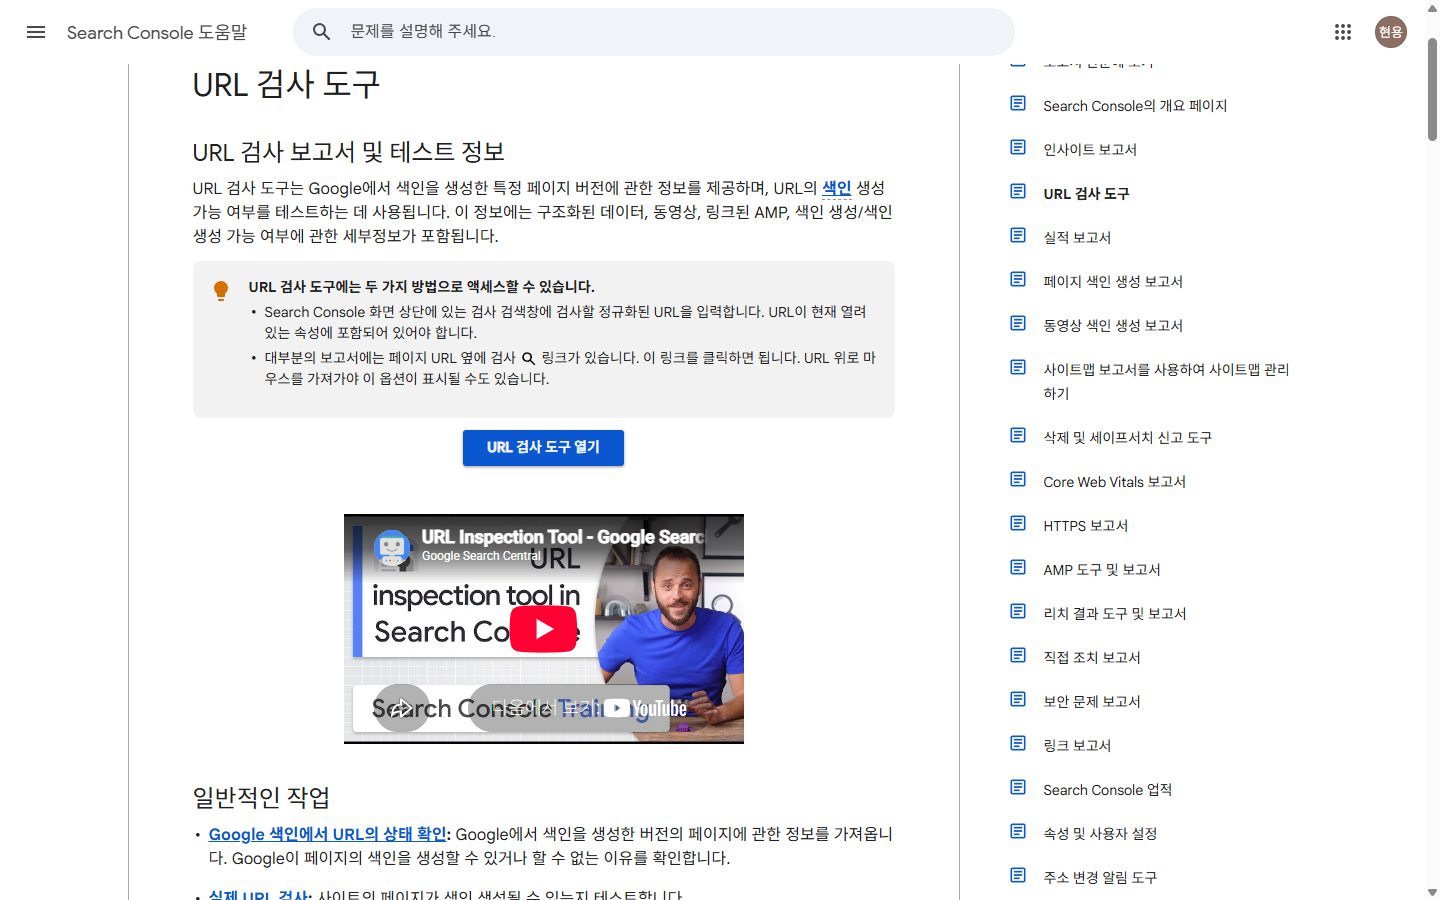This screenshot has height=900, width=1440.
Task: Click the article icon beside URL 검사 도구
Action: click(x=1018, y=192)
